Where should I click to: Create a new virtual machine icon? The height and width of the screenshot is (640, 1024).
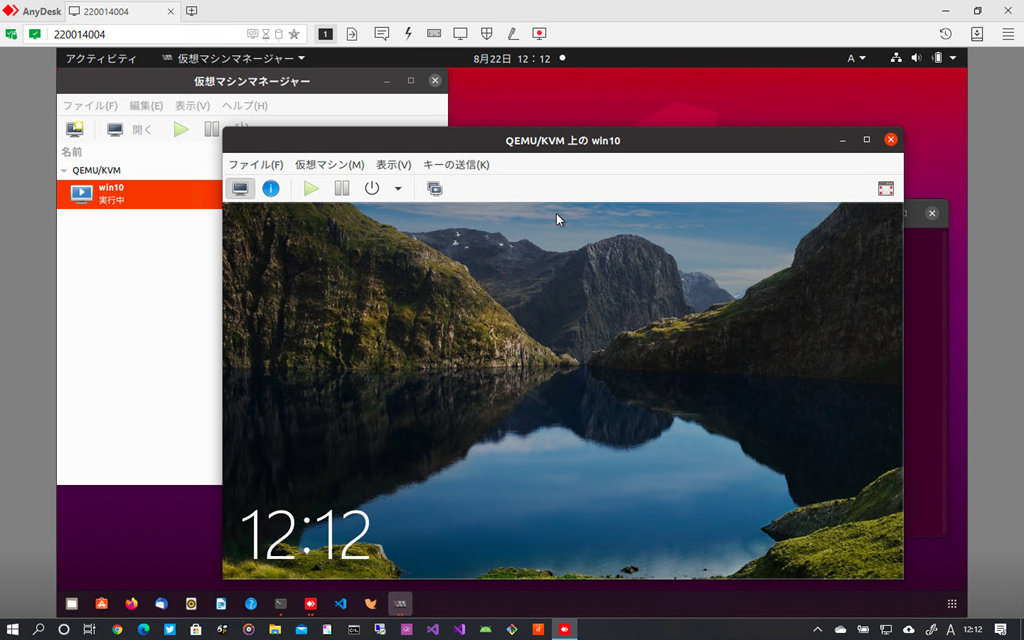[75, 129]
